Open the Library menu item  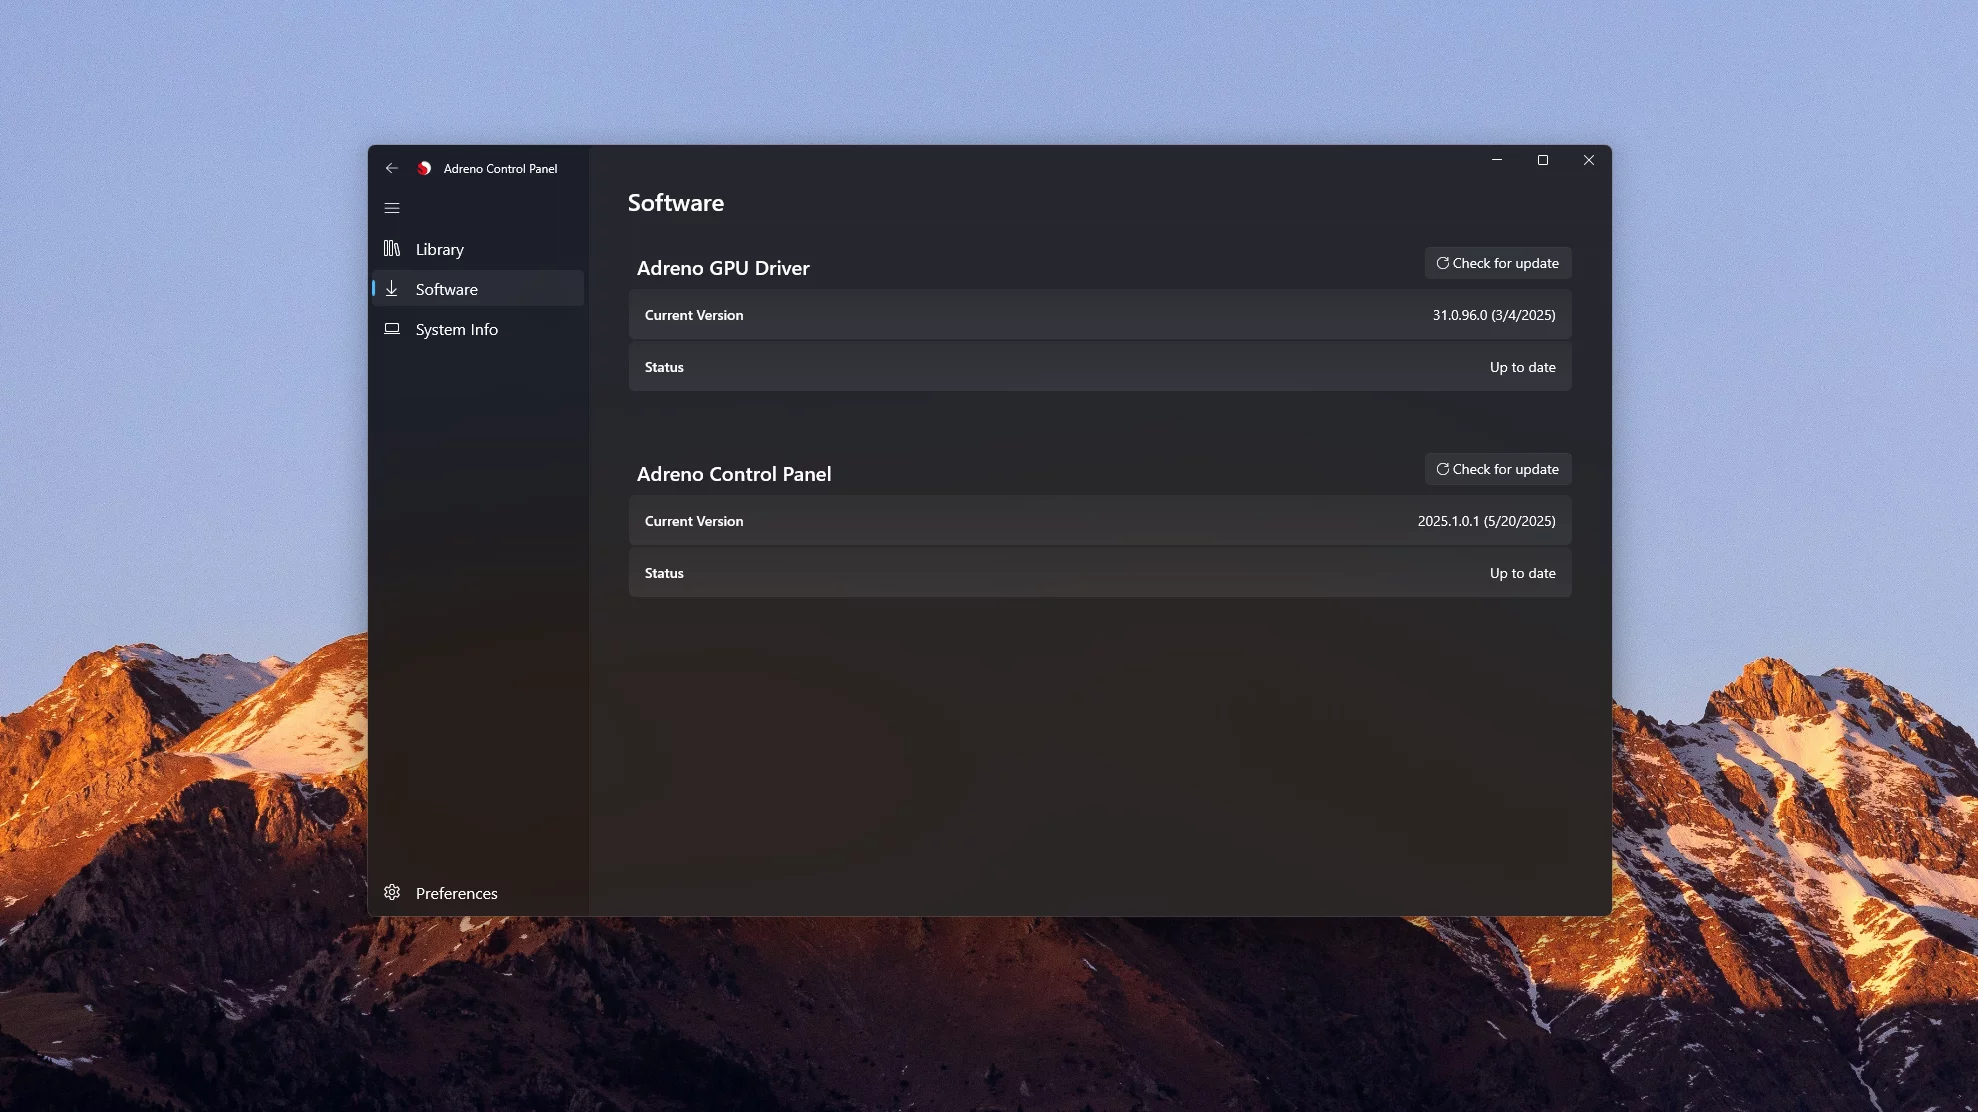coord(440,249)
